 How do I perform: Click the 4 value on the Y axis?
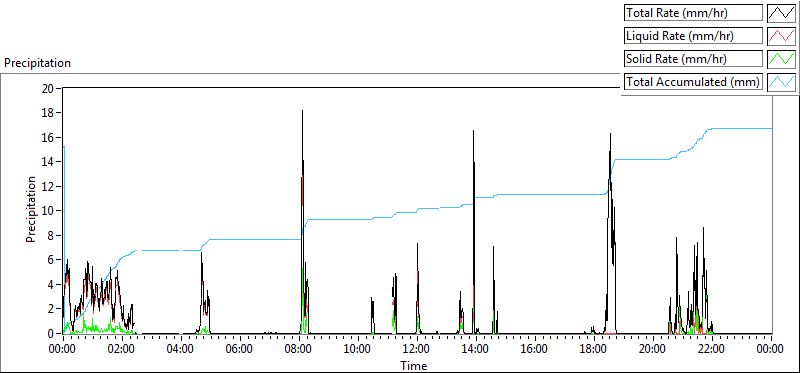pyautogui.click(x=51, y=284)
